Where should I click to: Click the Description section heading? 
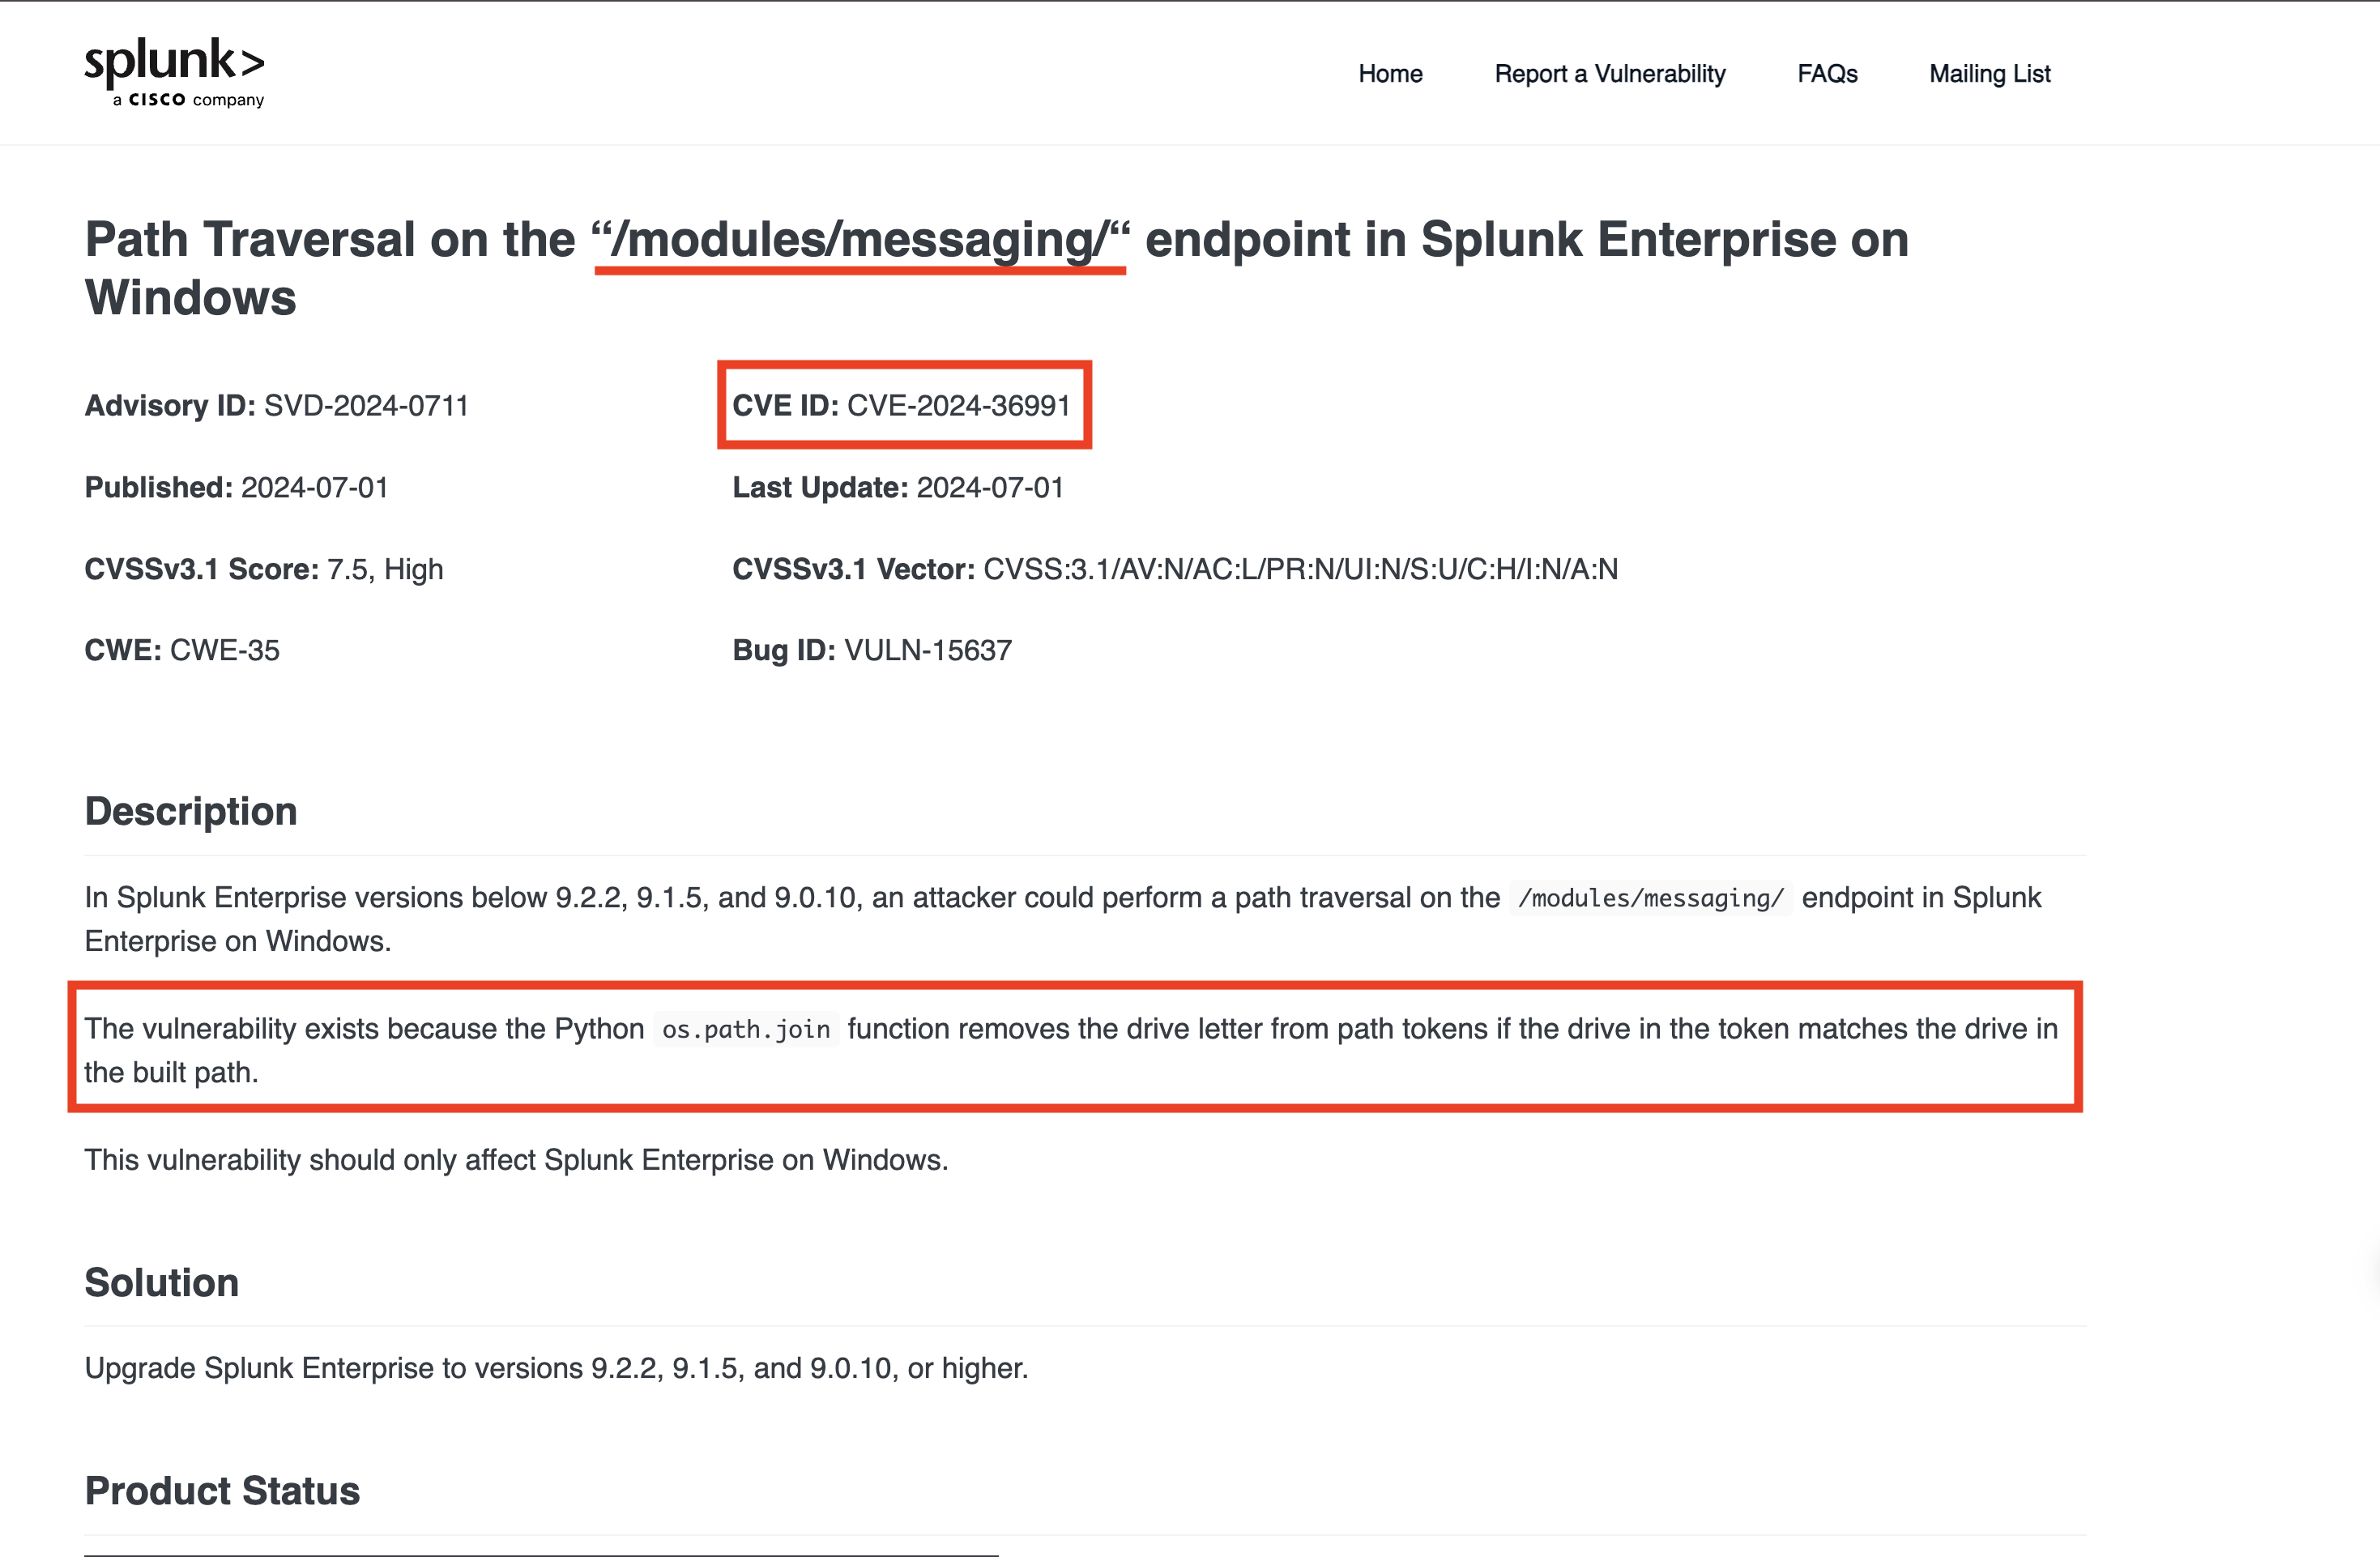[191, 811]
